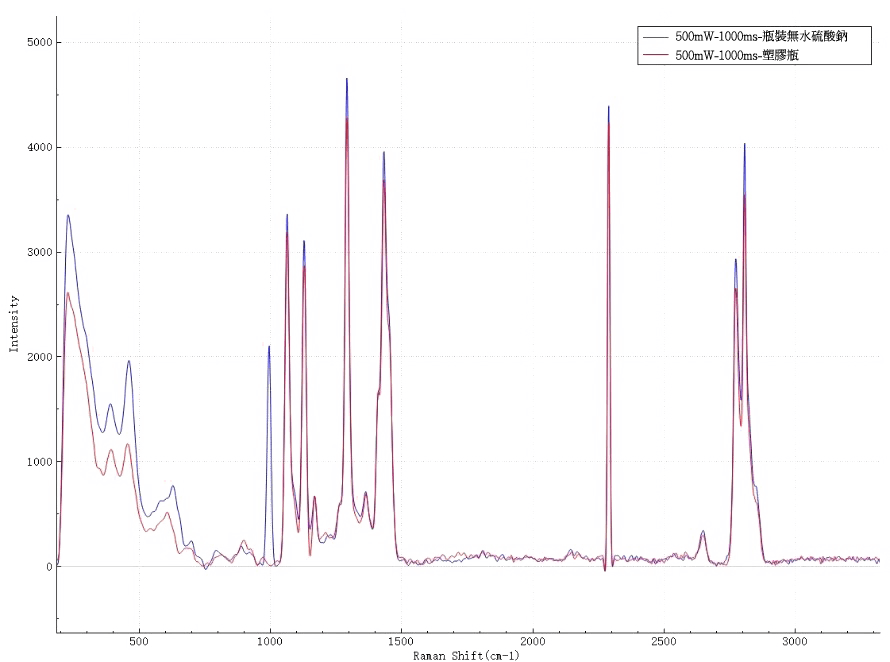Click the 1500 tick label on x-axis
This screenshot has height=662, width=890.
pyautogui.click(x=401, y=642)
